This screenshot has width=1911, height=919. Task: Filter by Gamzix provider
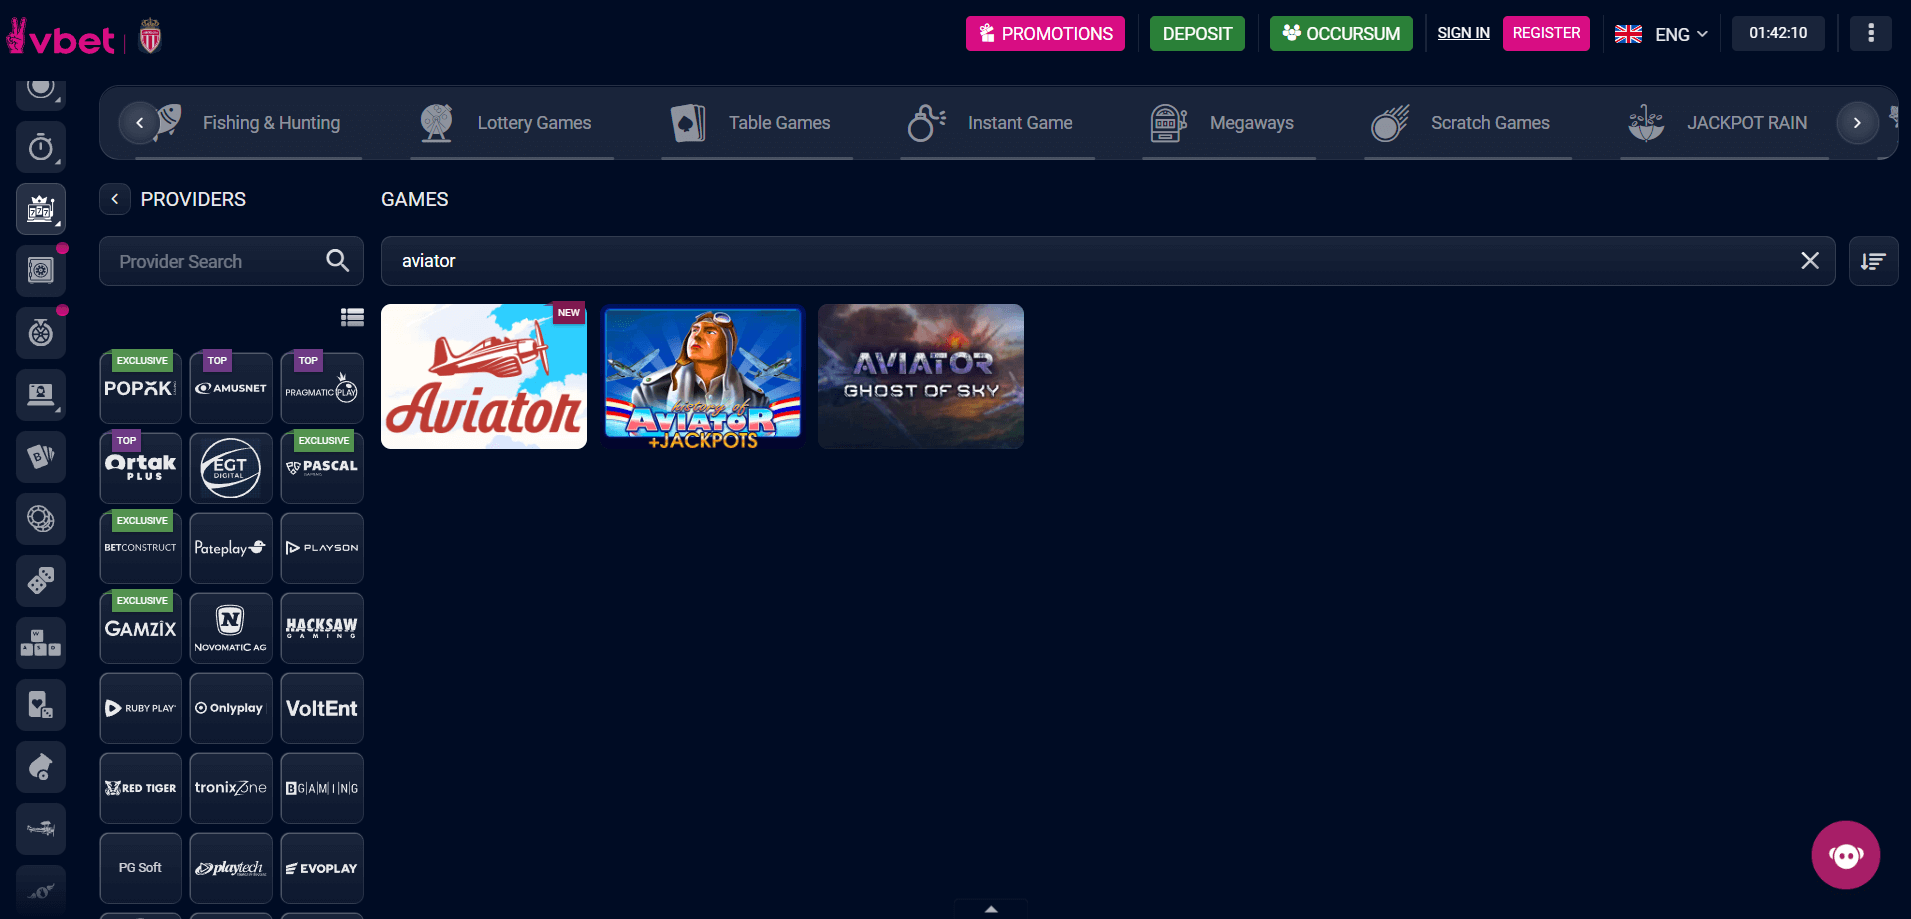pyautogui.click(x=141, y=628)
